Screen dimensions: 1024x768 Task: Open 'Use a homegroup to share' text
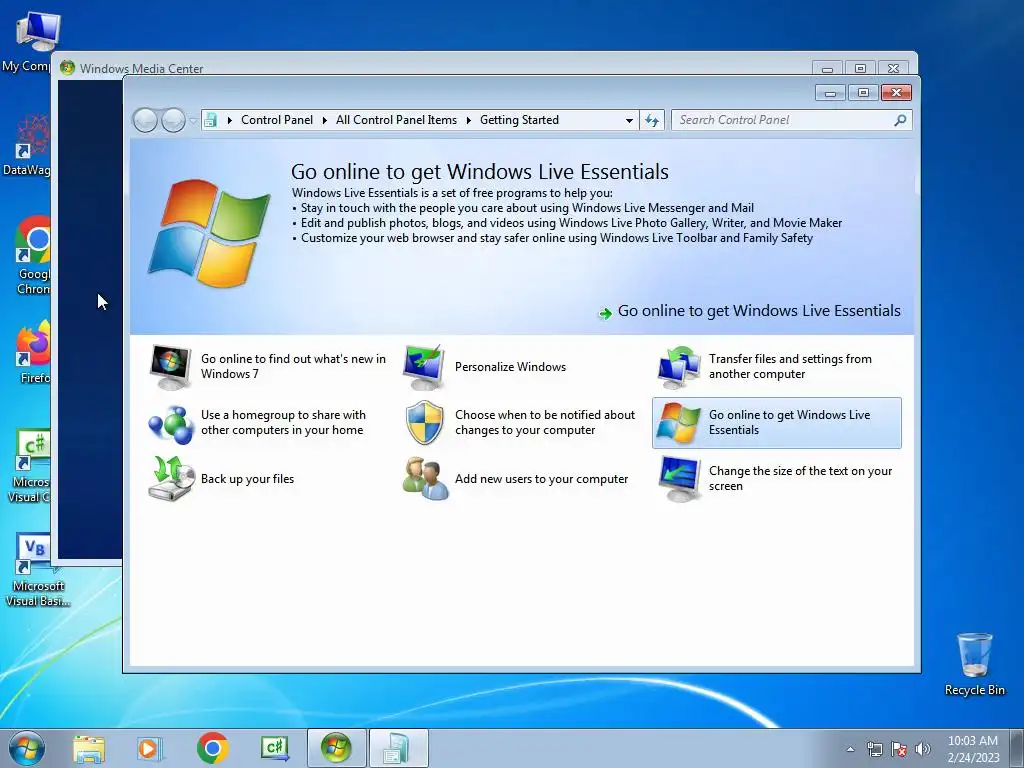click(283, 423)
